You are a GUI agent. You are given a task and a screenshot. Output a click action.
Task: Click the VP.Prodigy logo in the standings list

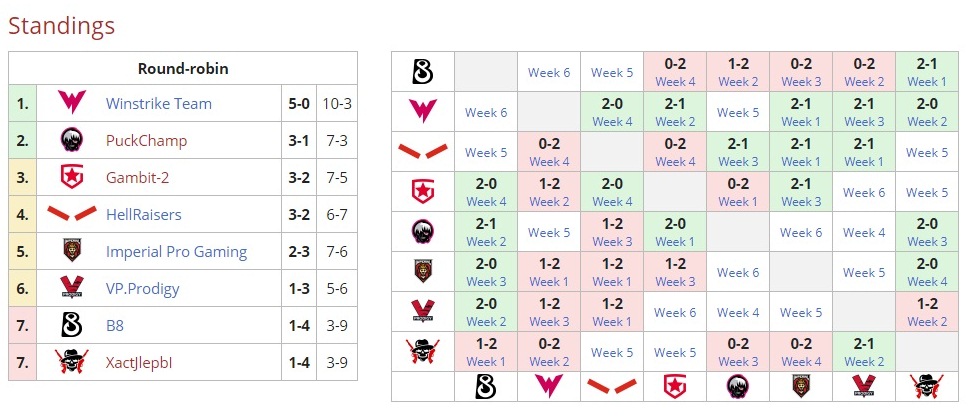[x=72, y=288]
